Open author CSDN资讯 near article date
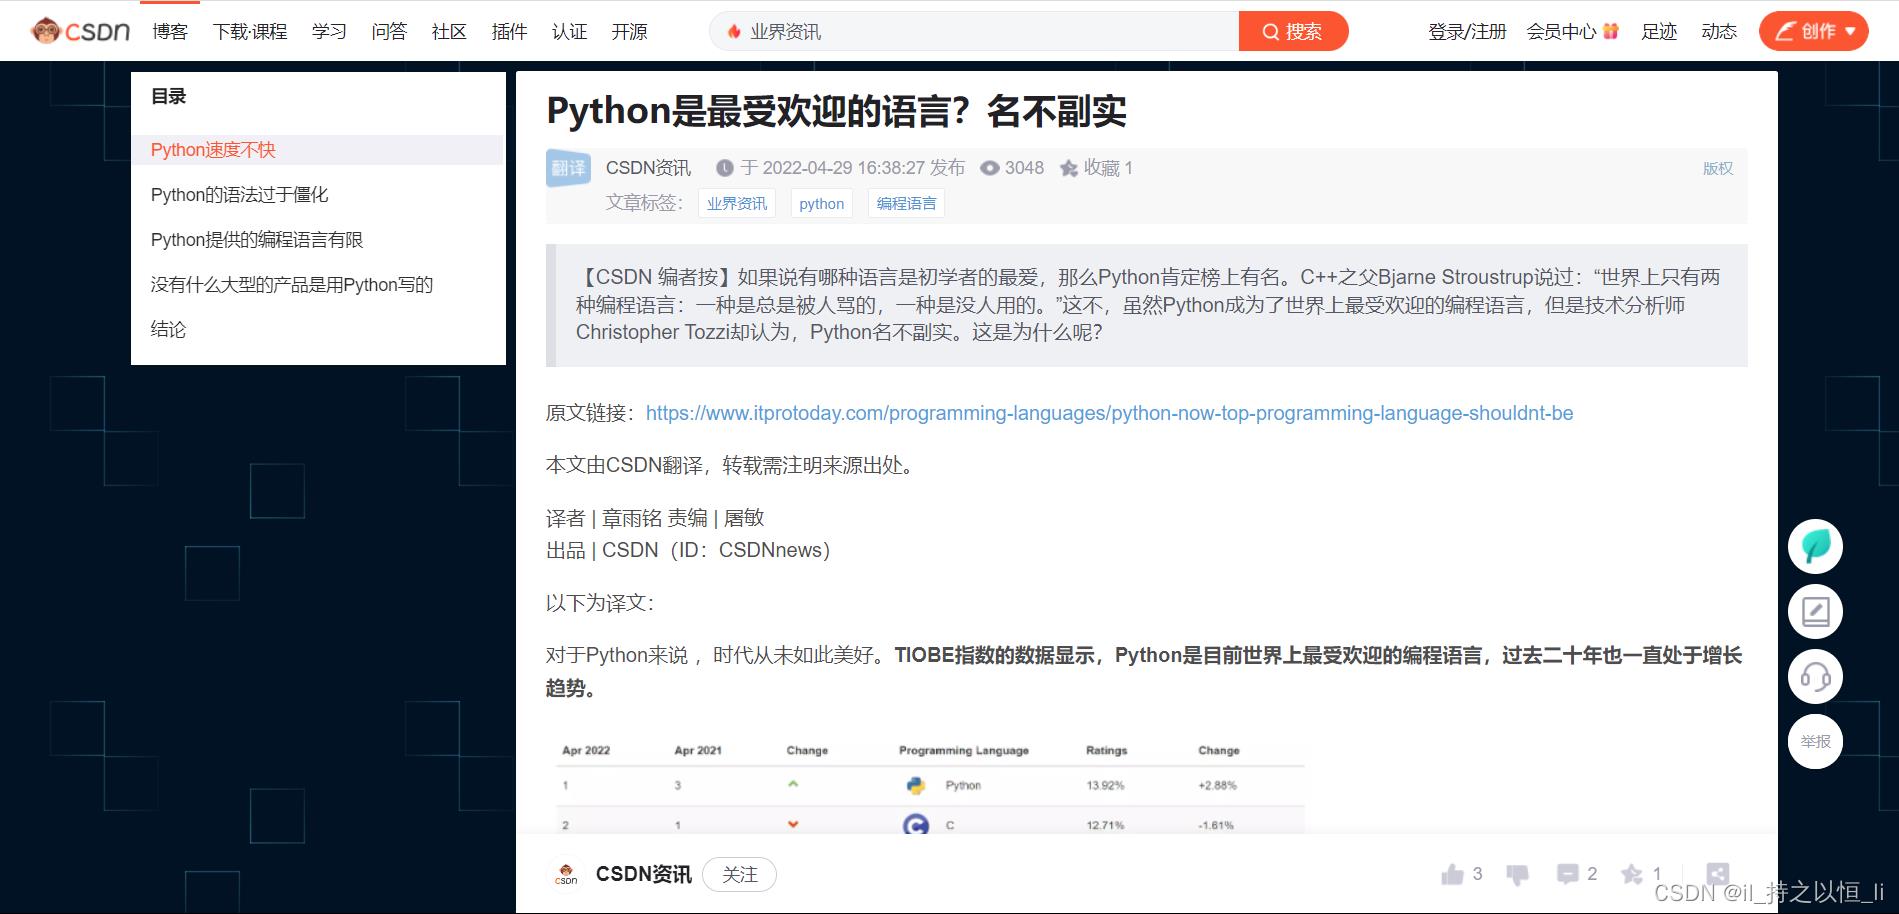Viewport: 1899px width, 914px height. (x=648, y=168)
